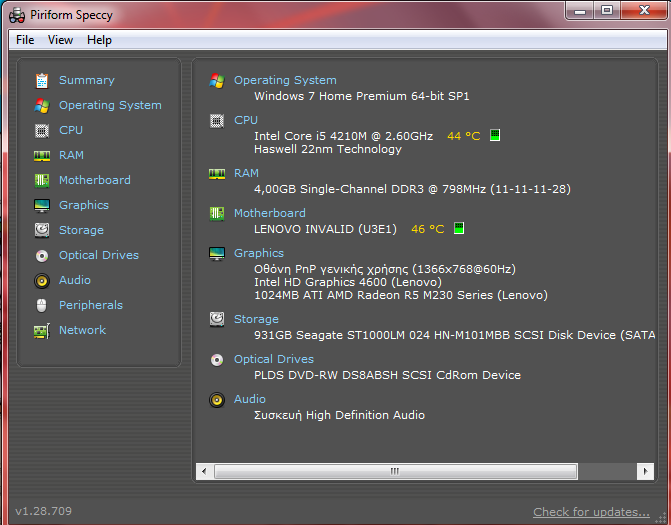Open Network section in sidebar
The image size is (671, 525).
coord(83,330)
